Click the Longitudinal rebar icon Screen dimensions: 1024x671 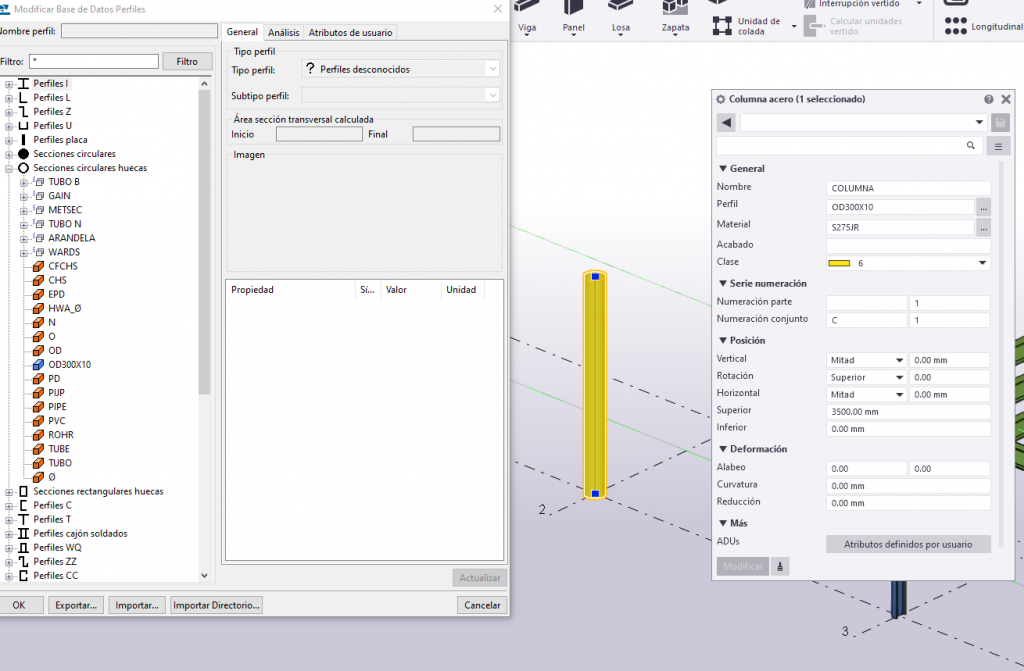[x=955, y=26]
